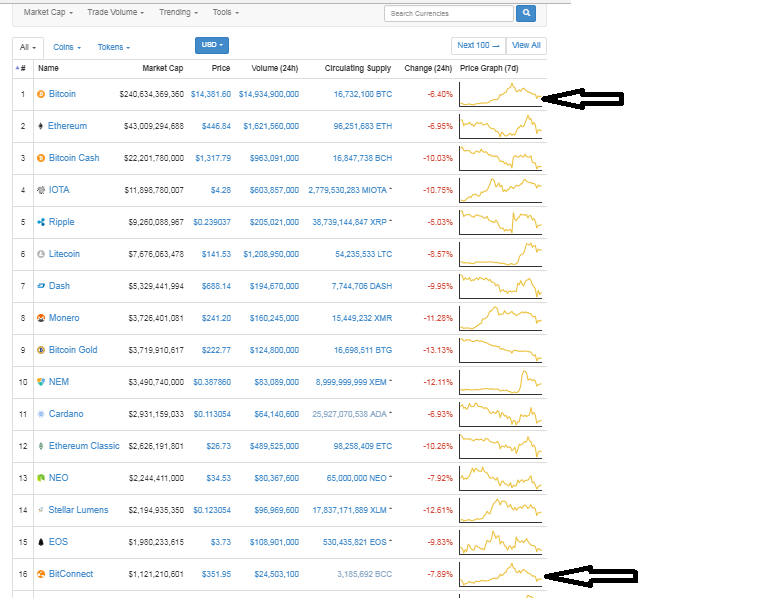Click the Ethereum diamond logo icon
Screen dimensions: 768x598
point(41,126)
